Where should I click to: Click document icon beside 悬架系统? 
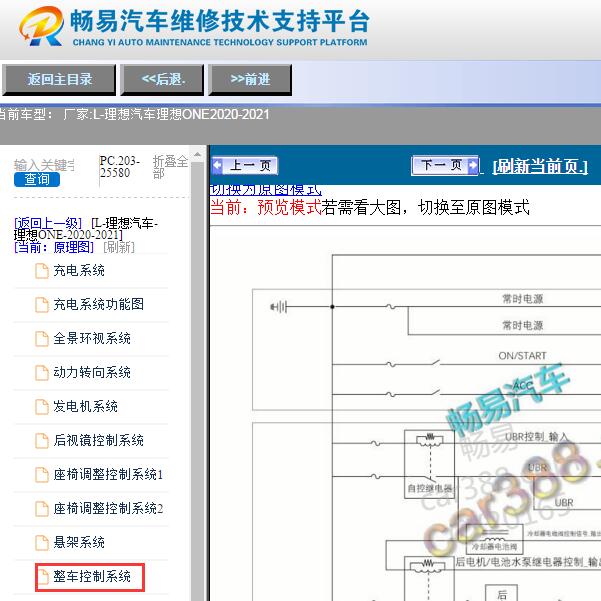tap(42, 542)
